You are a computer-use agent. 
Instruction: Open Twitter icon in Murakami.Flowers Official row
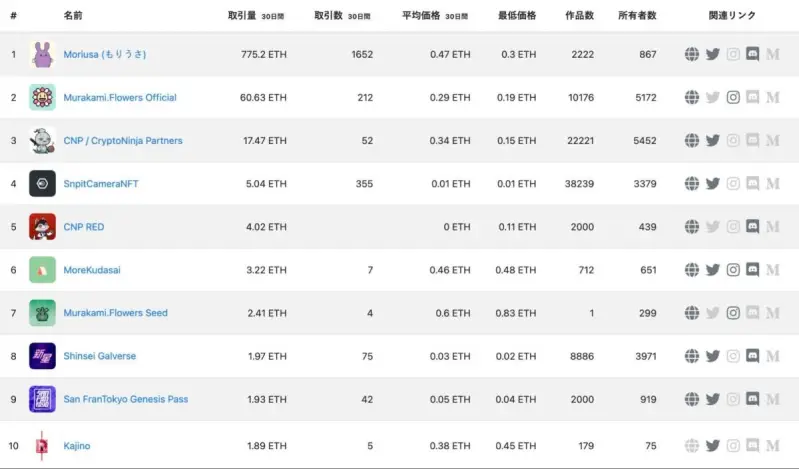tap(712, 97)
